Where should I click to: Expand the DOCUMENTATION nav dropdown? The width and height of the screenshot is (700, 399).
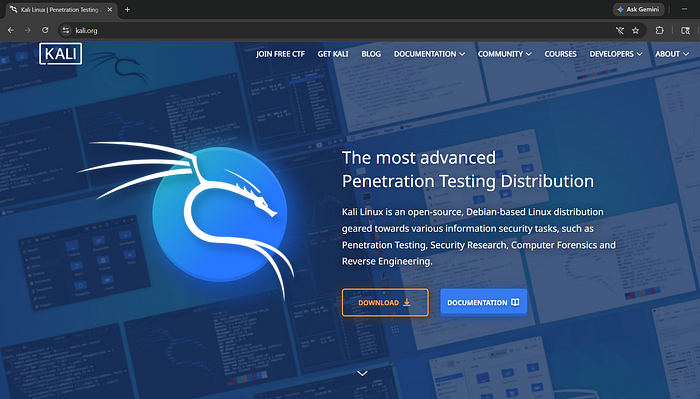tap(429, 54)
